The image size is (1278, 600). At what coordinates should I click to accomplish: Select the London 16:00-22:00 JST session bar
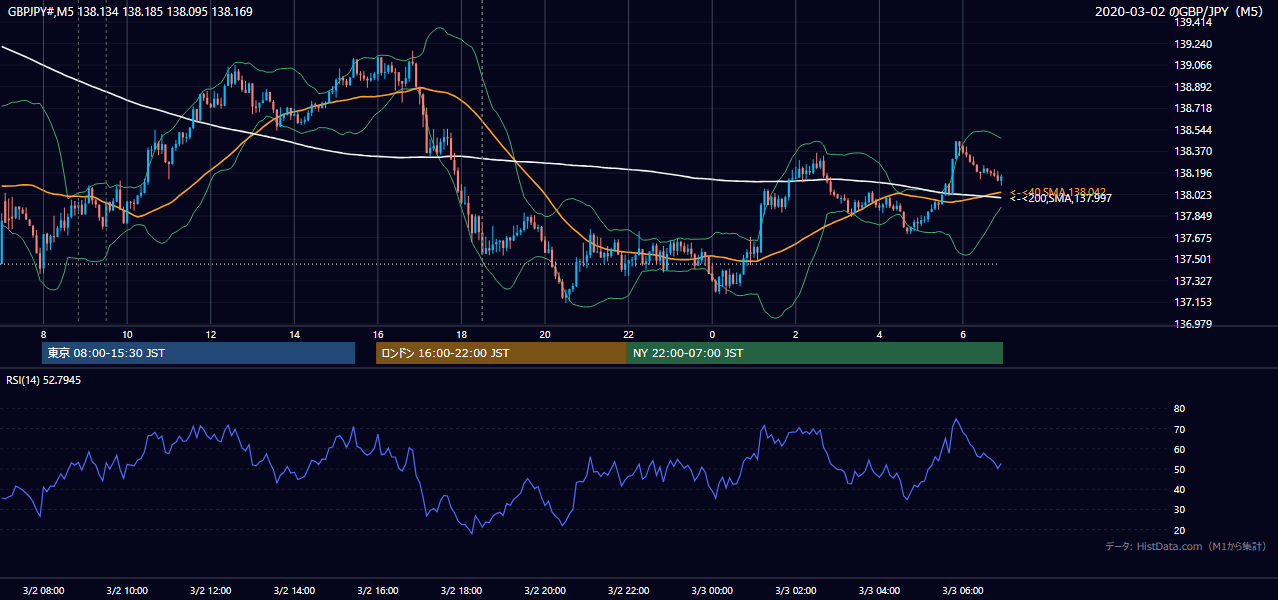click(501, 353)
